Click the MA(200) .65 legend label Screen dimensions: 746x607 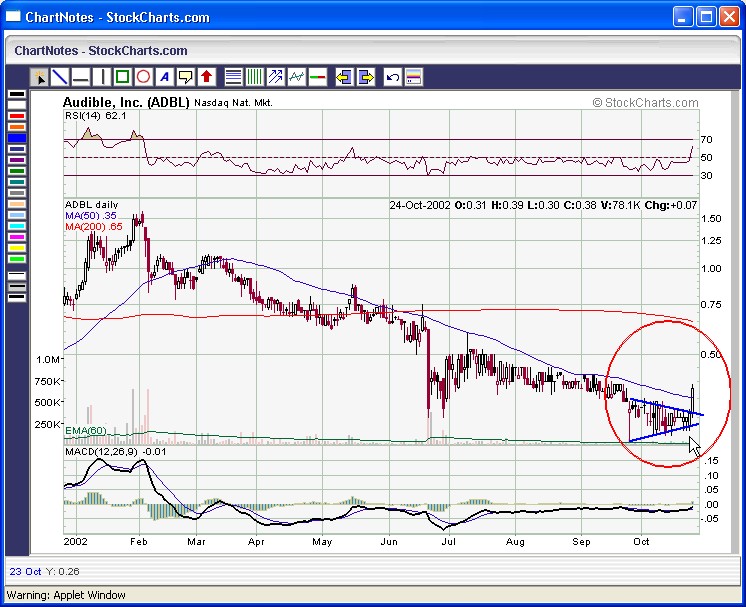pos(94,226)
